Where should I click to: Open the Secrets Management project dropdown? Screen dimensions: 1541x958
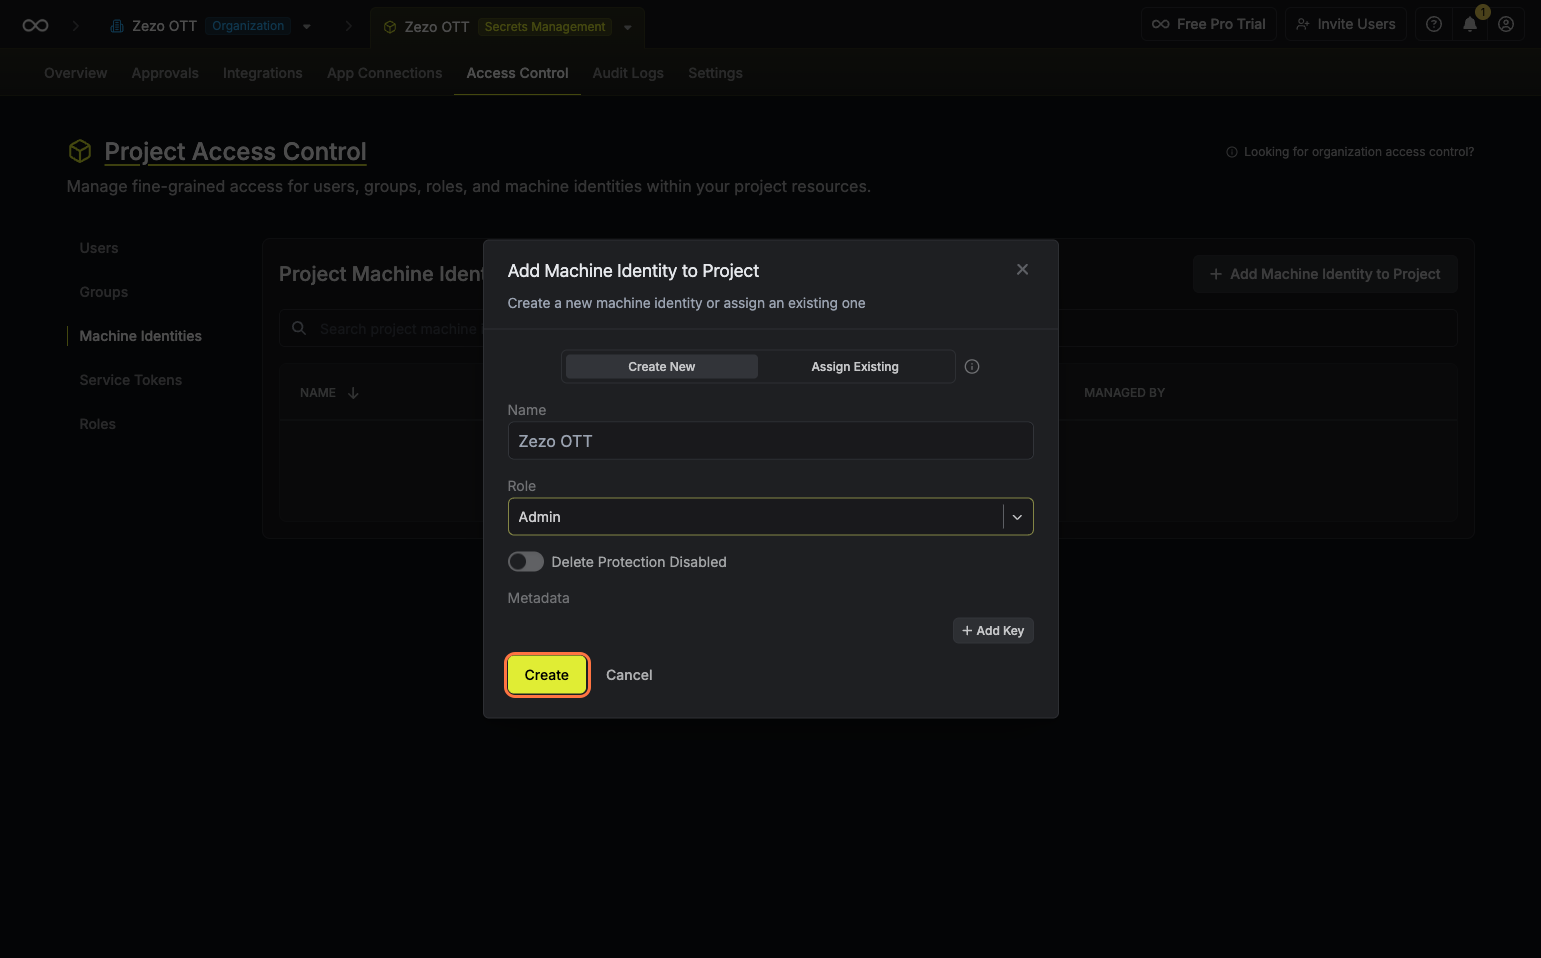point(628,28)
